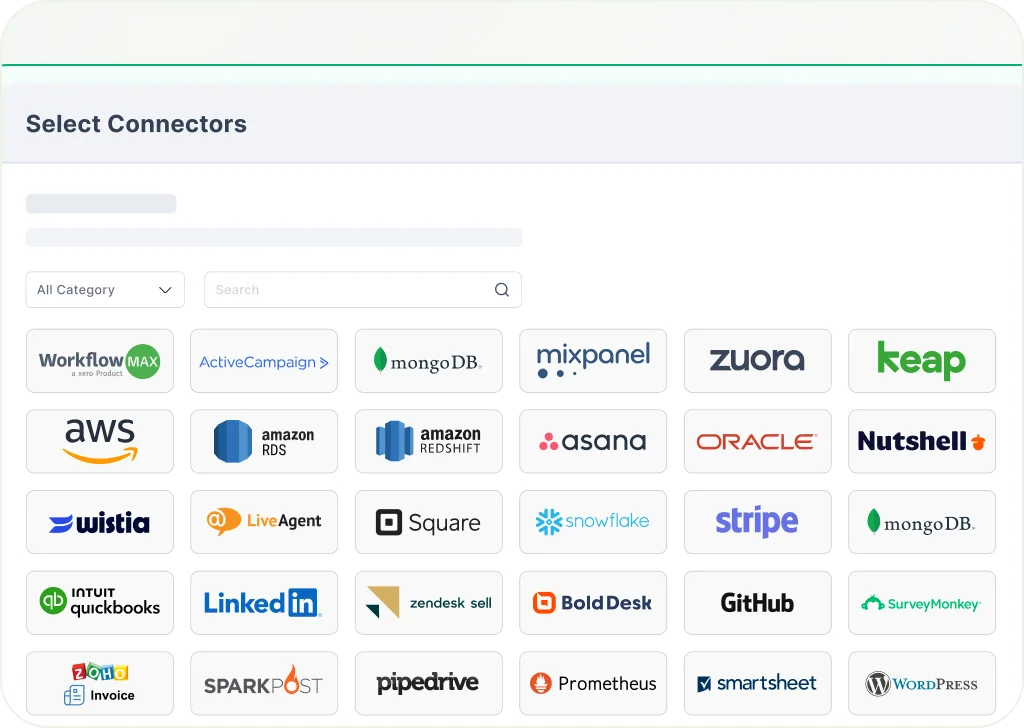Select the GitHub connector tile
Screen dimensions: 1024x728
click(757, 603)
